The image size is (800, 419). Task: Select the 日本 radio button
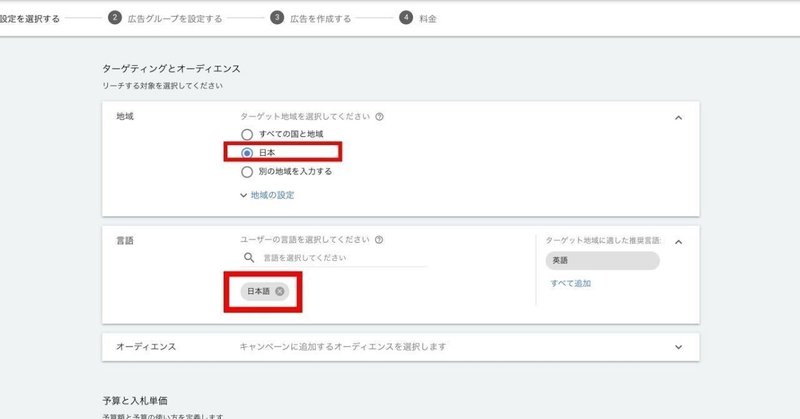(247, 153)
